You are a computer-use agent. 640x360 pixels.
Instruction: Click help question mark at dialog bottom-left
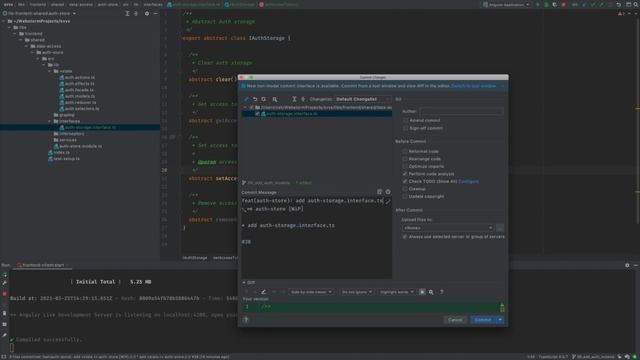(246, 320)
